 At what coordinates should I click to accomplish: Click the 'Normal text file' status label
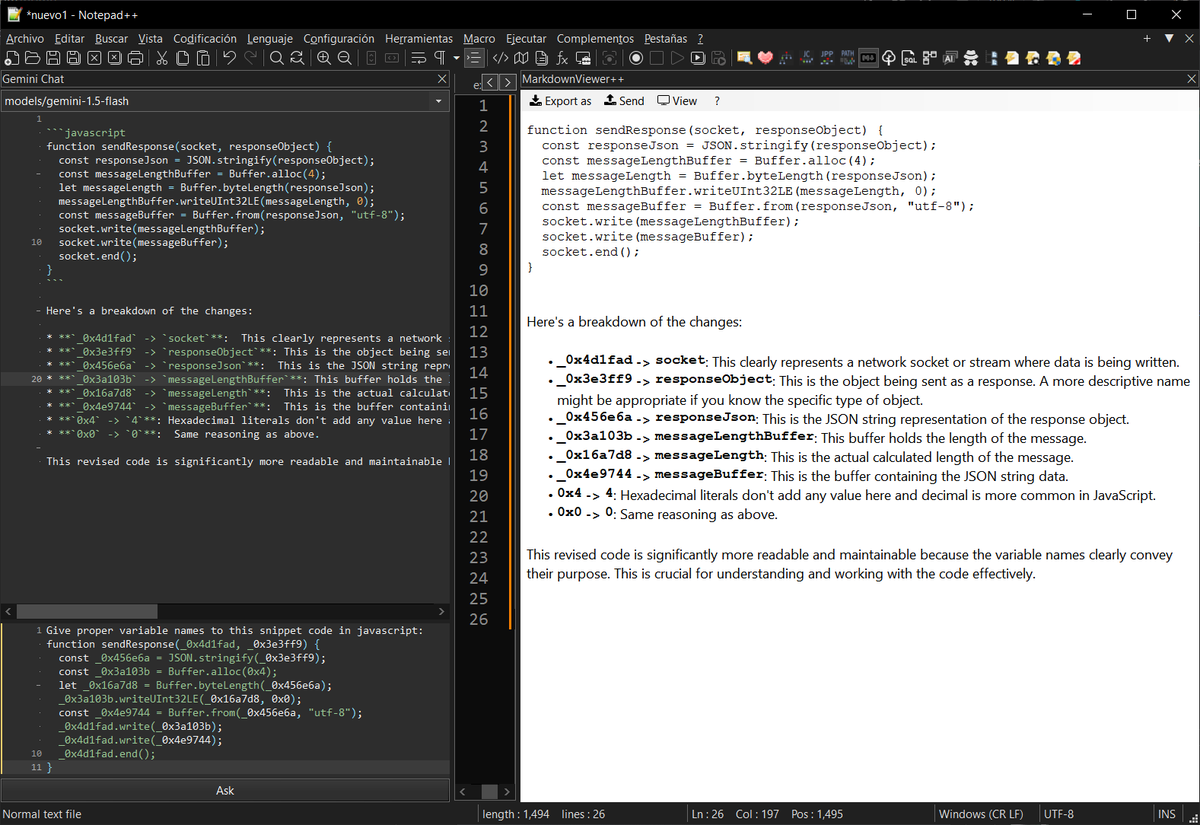click(x=42, y=814)
